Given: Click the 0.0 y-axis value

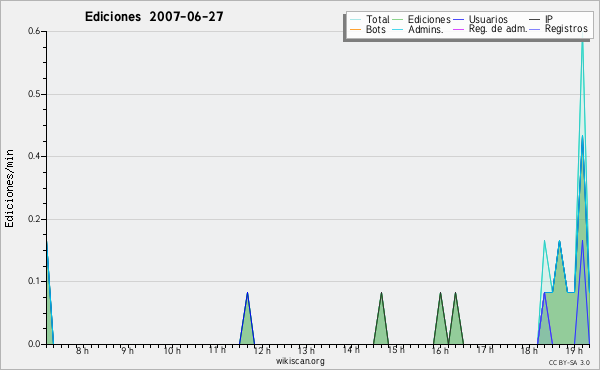Looking at the screenshot, I should point(34,344).
